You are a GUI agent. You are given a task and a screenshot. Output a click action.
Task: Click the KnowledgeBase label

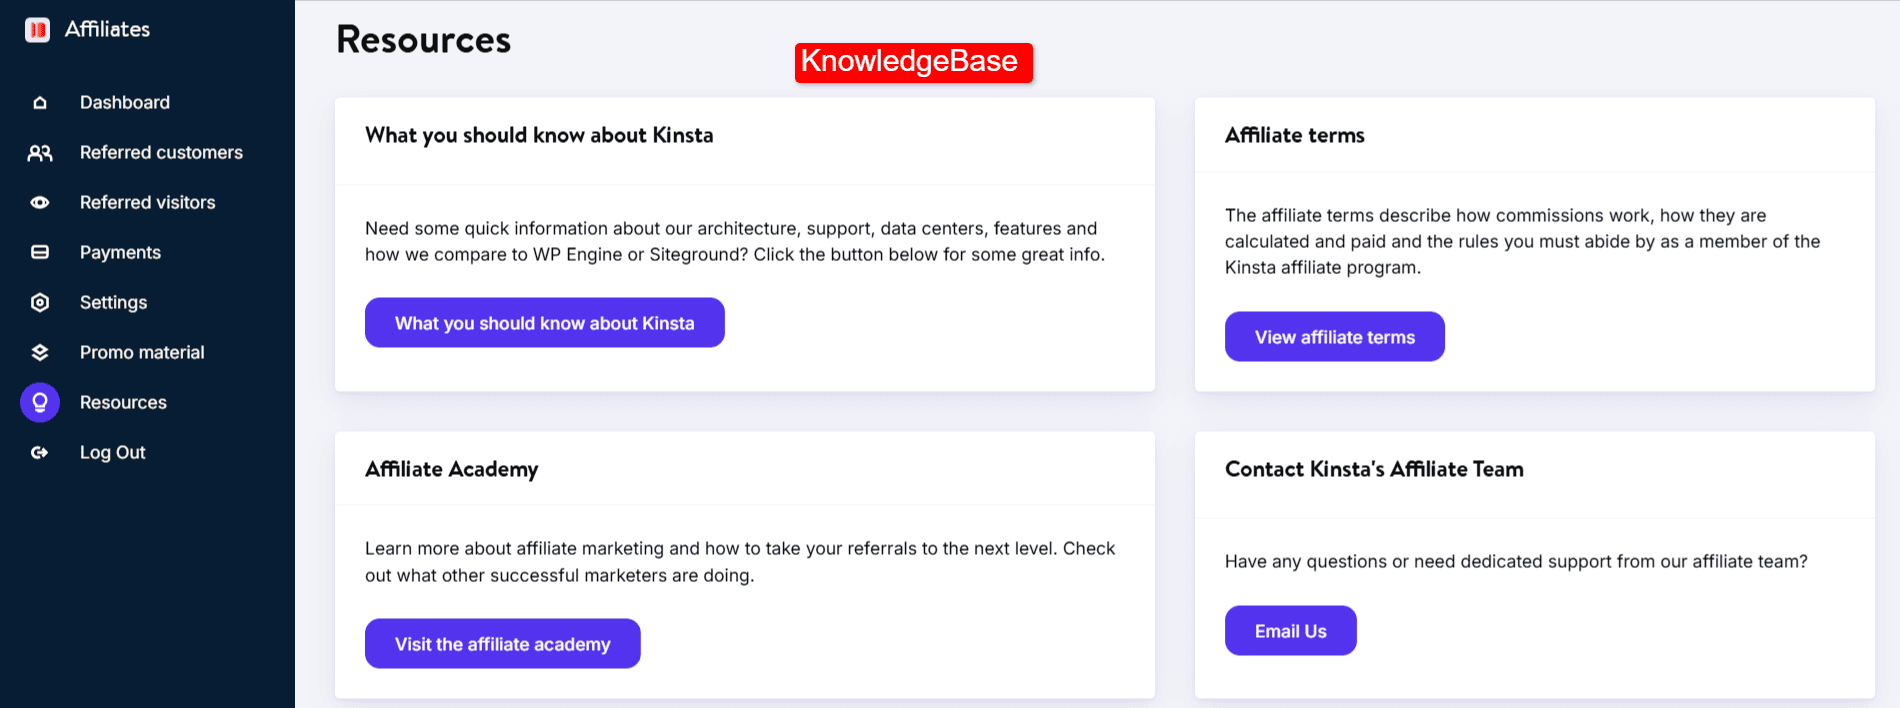913,63
